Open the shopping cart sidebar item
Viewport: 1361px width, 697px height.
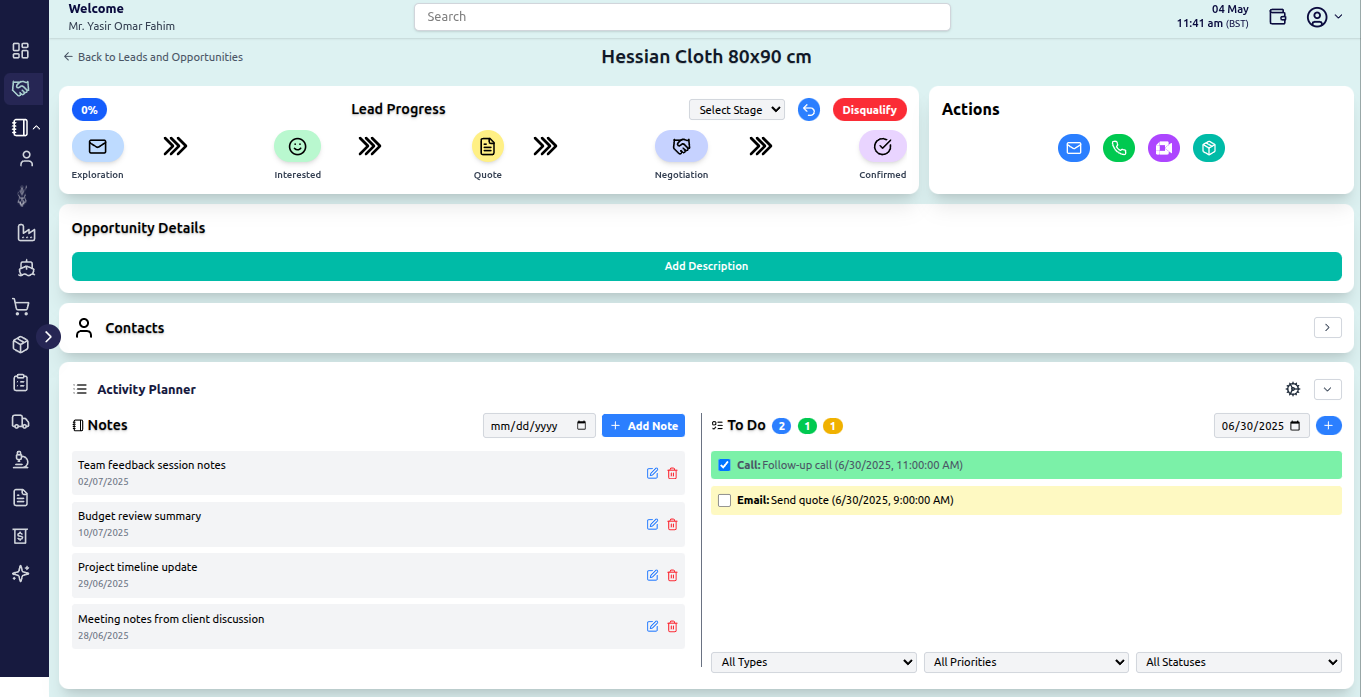20,307
